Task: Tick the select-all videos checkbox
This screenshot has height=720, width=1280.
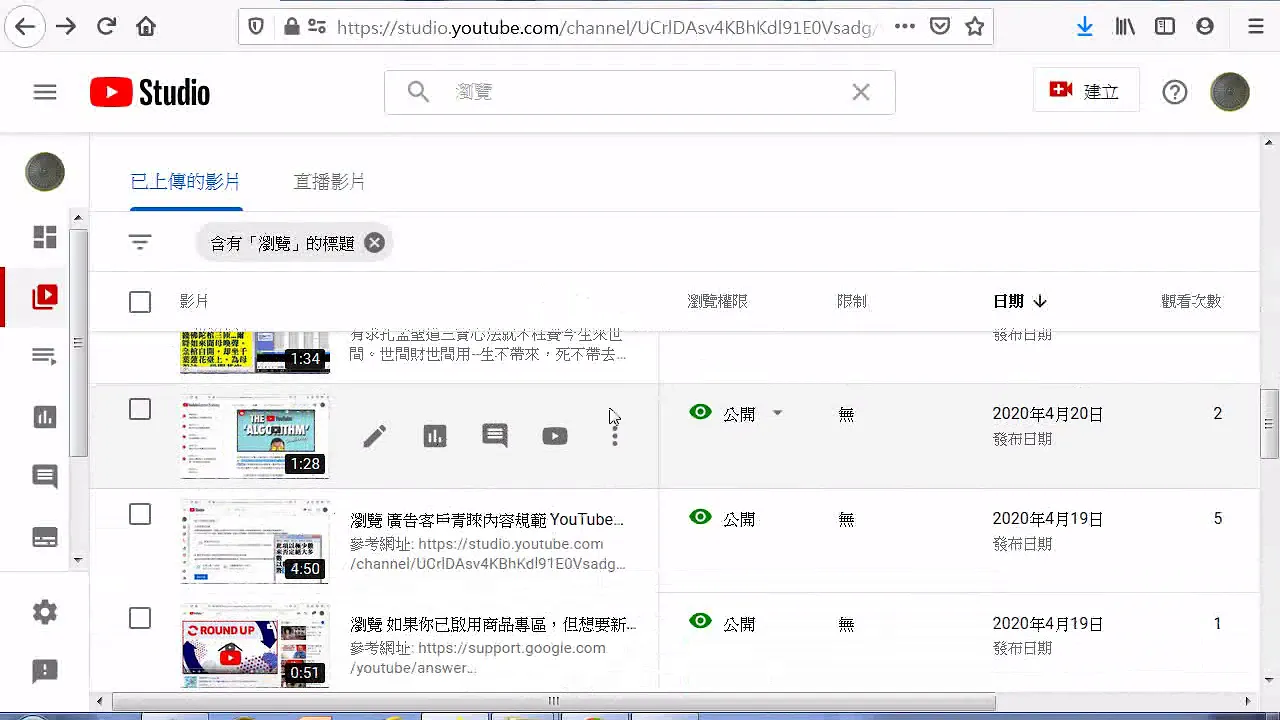Action: click(140, 302)
